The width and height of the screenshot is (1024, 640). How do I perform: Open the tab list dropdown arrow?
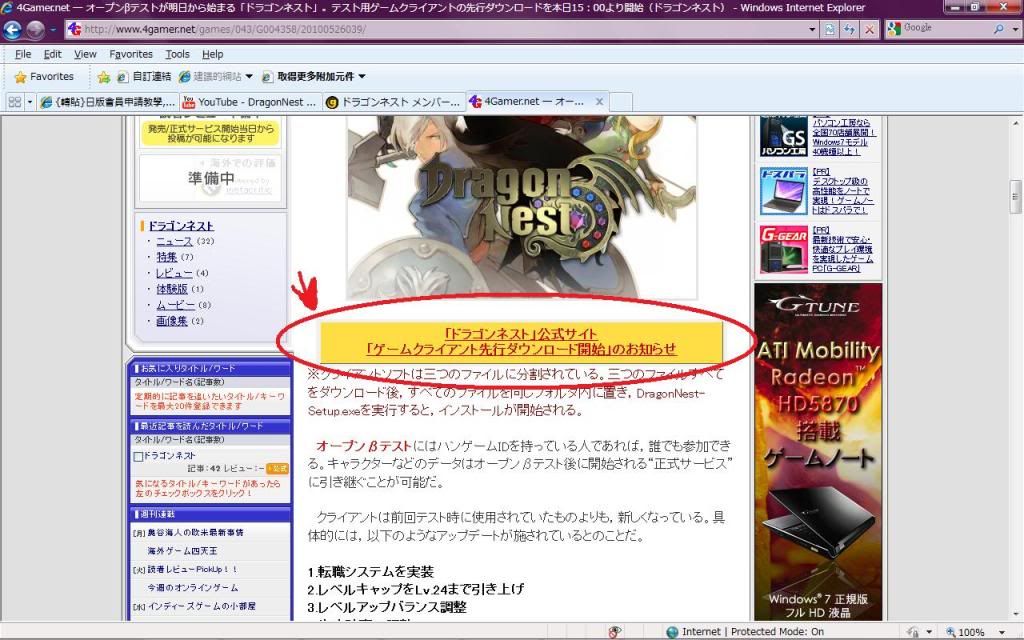coord(29,102)
